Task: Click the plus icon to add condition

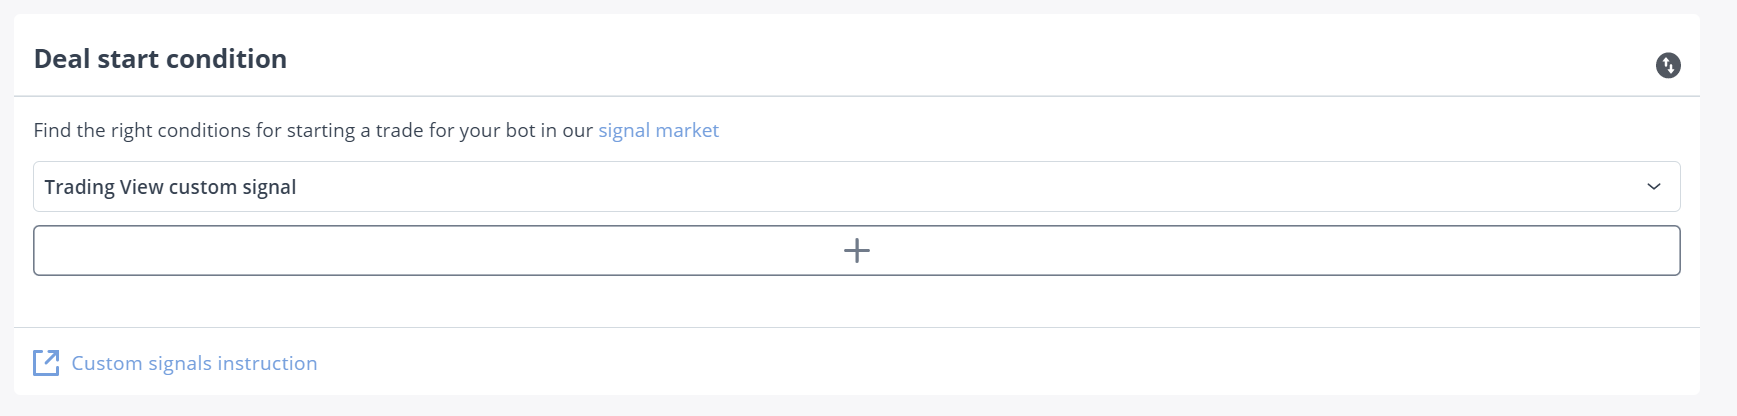Action: [x=856, y=250]
